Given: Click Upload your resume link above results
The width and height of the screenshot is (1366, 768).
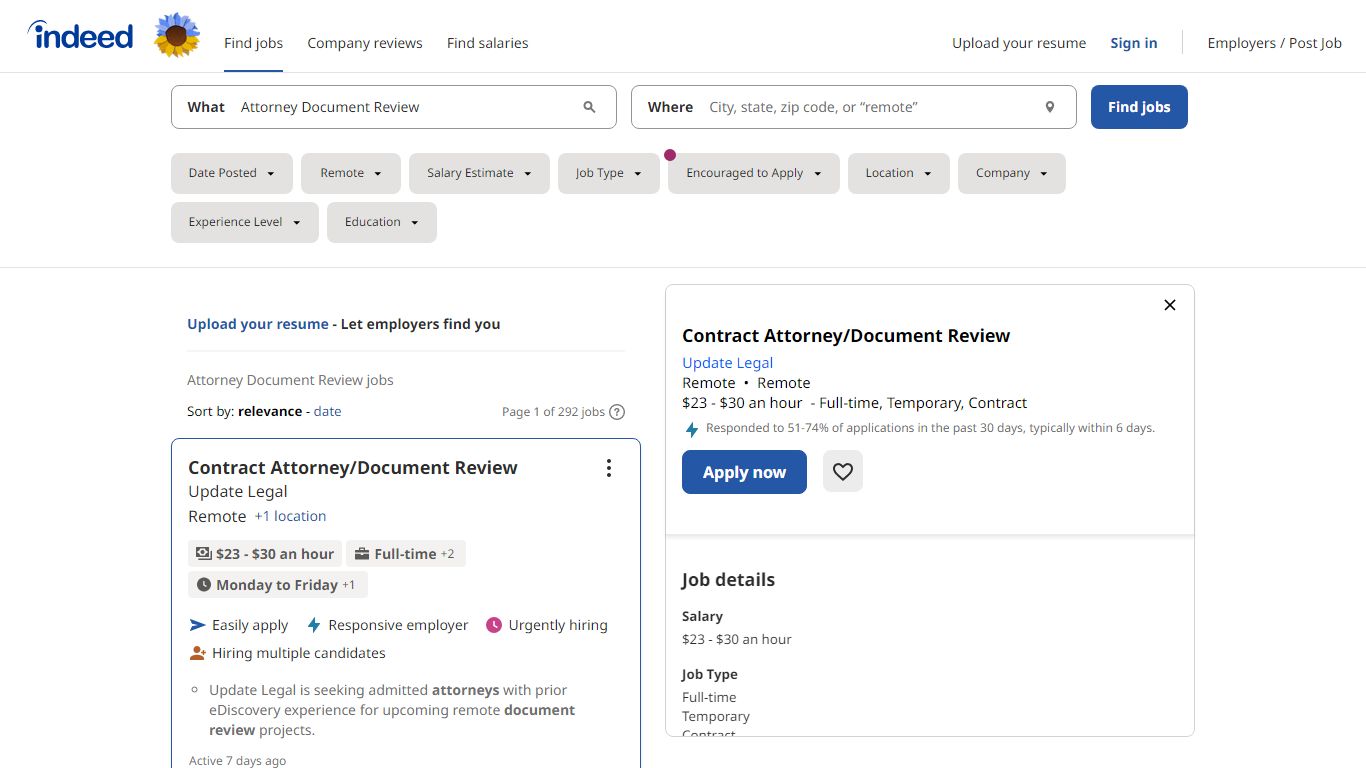Looking at the screenshot, I should tap(258, 324).
